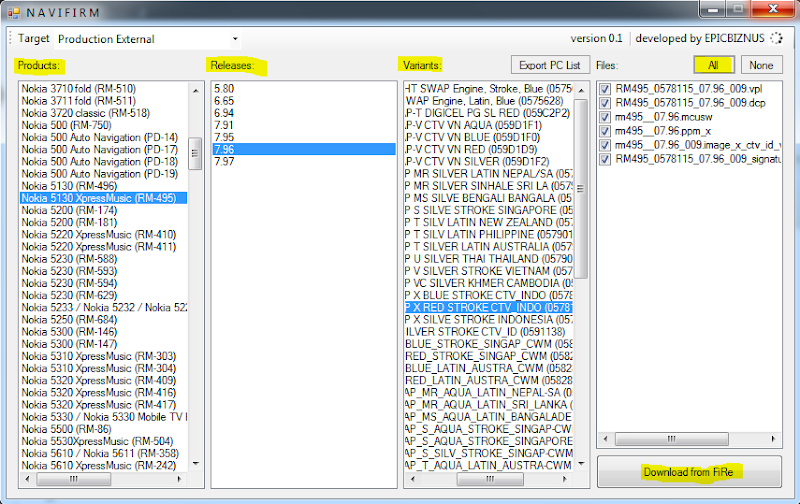Click Export PC List button
The height and width of the screenshot is (504, 800).
click(x=550, y=65)
